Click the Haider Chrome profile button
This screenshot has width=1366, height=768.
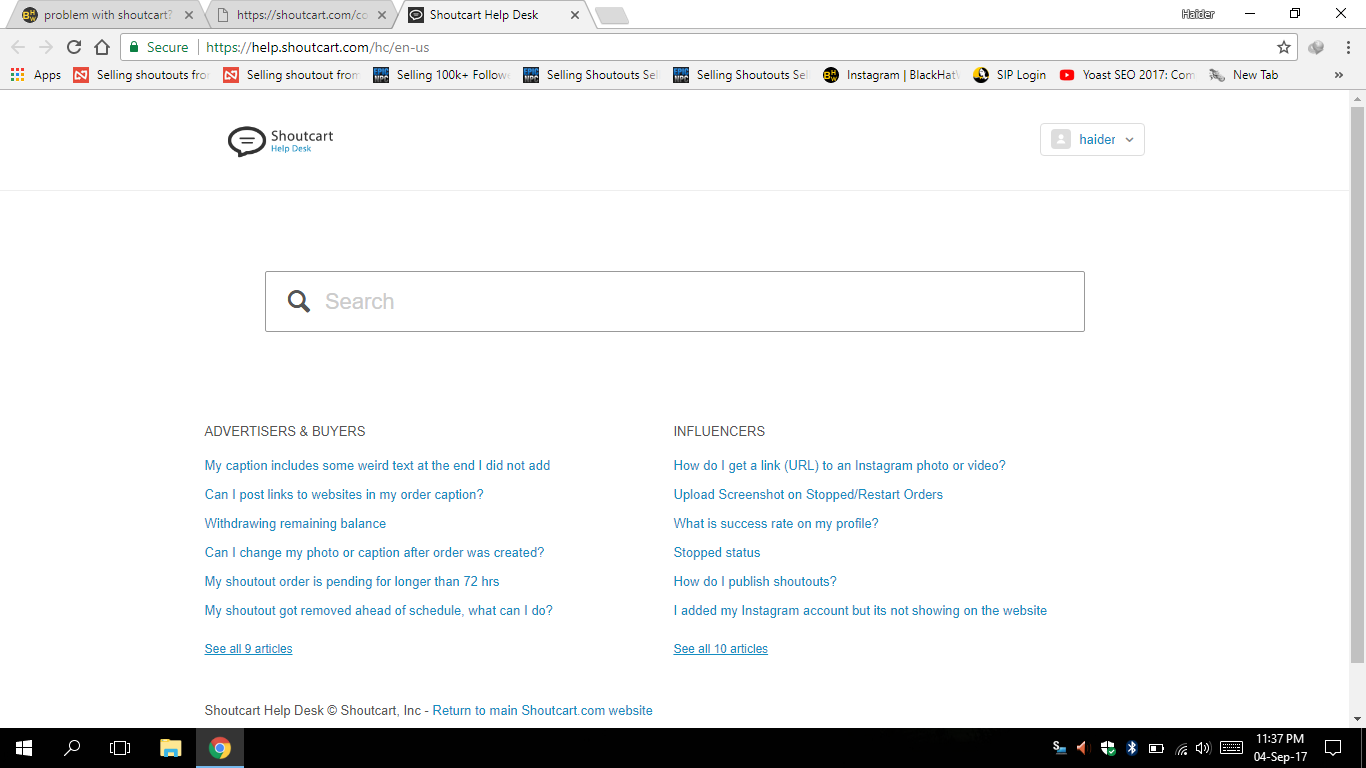(1198, 14)
